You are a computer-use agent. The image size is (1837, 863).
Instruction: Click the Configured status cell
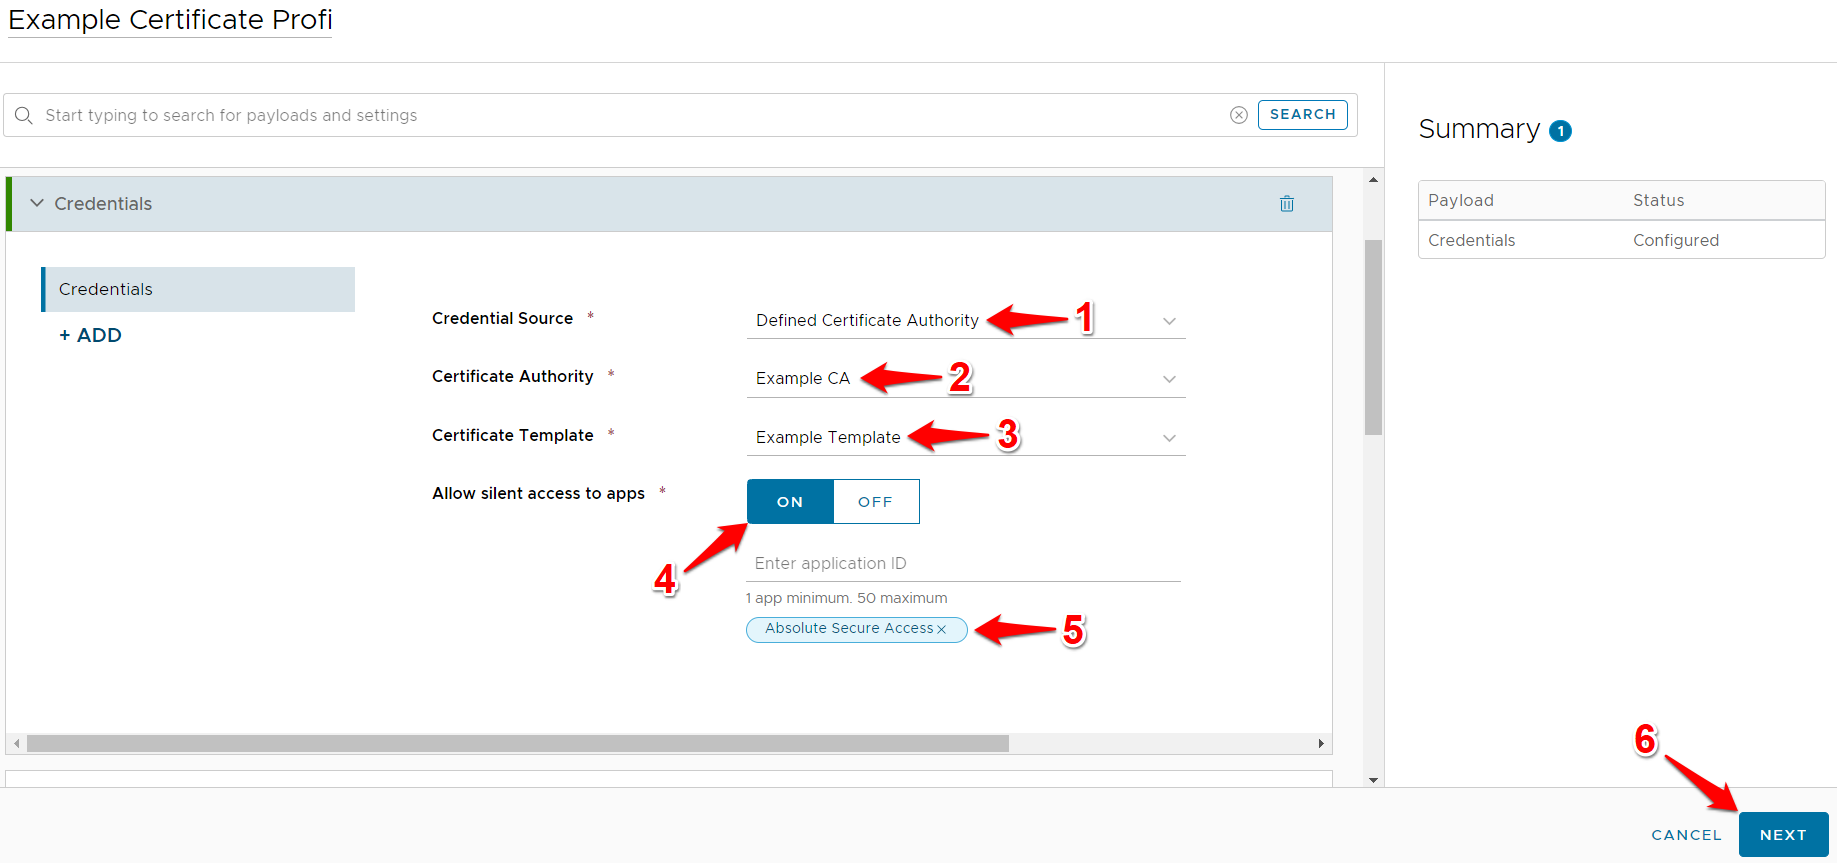[x=1676, y=240]
